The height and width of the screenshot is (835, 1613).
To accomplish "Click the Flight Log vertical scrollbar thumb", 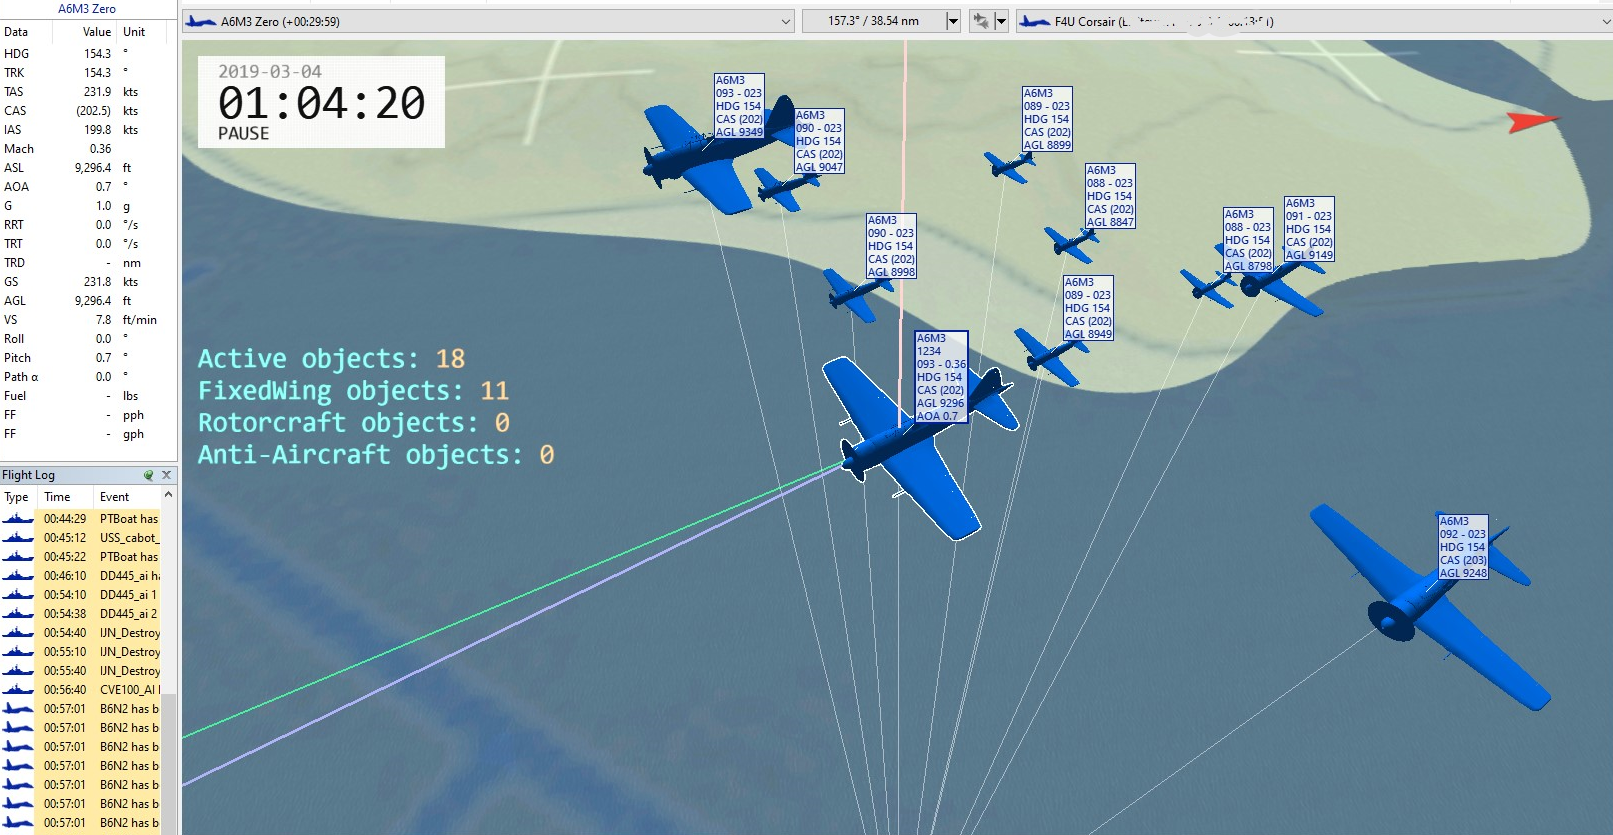I will pyautogui.click(x=169, y=764).
